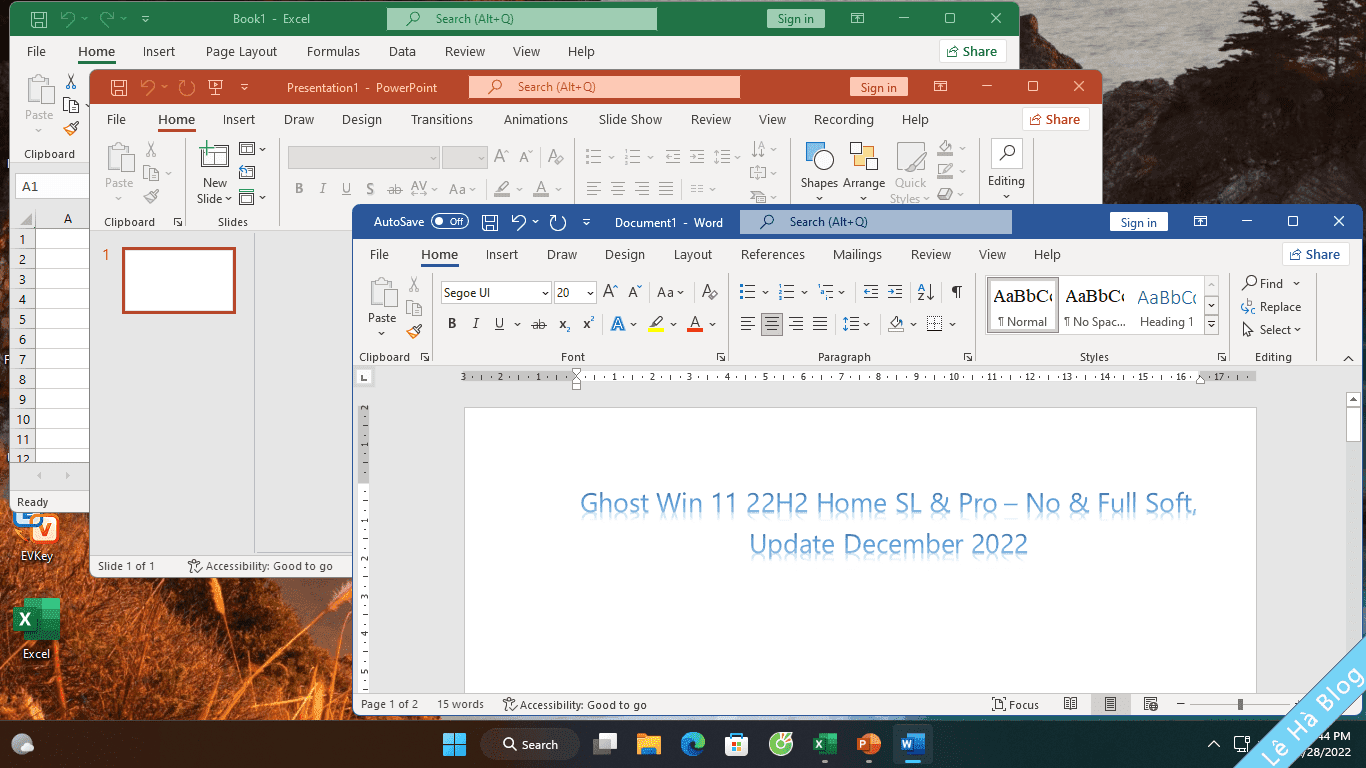
Task: Click Sign in button in Word title bar
Action: pyautogui.click(x=1138, y=223)
